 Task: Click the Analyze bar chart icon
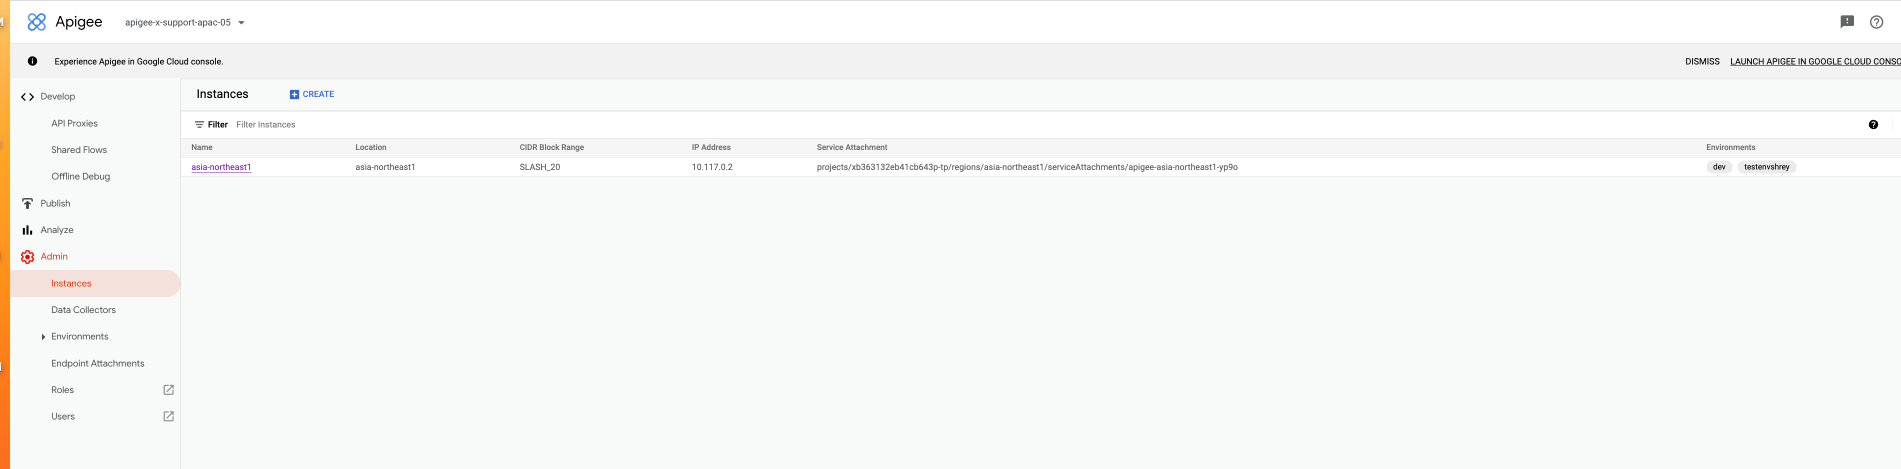(x=27, y=230)
